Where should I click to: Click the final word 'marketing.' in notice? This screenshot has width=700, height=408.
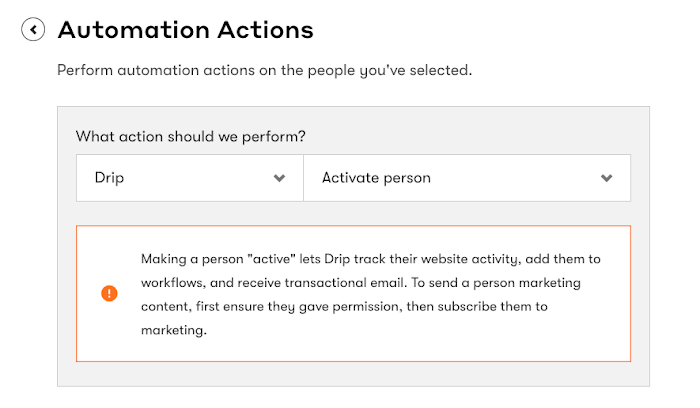coord(174,330)
